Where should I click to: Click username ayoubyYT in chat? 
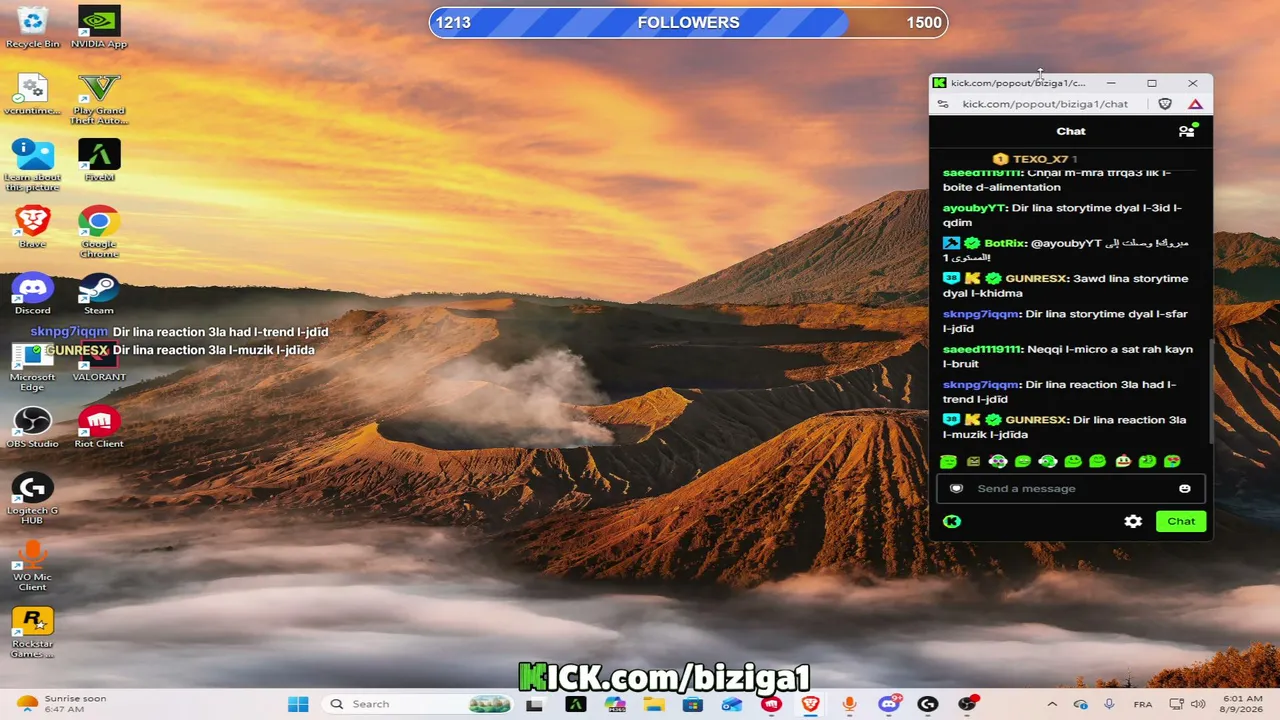coord(973,208)
